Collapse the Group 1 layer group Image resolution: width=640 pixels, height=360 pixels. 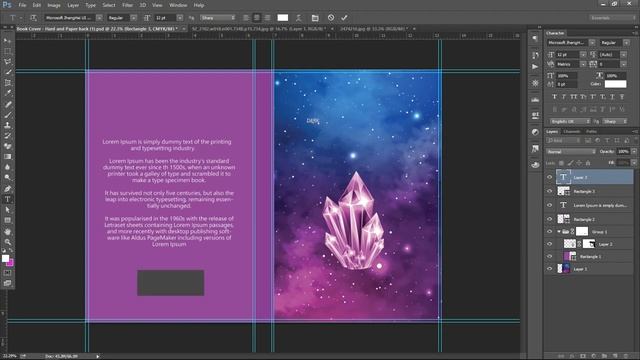[x=559, y=231]
